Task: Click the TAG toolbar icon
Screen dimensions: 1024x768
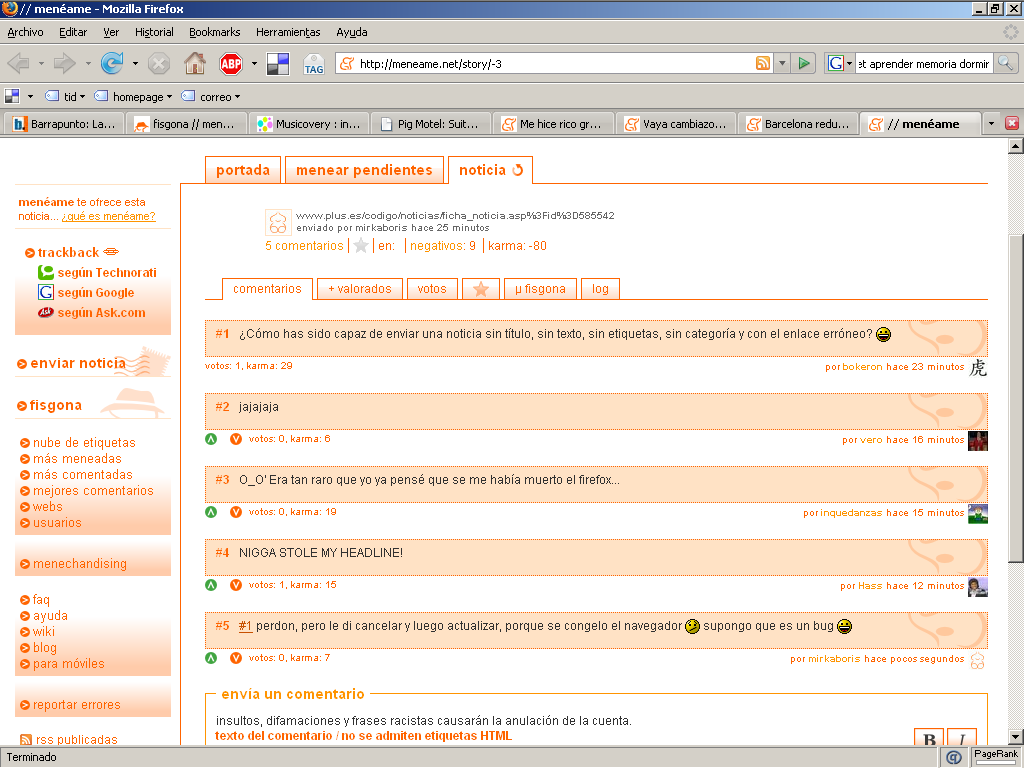Action: pos(313,65)
